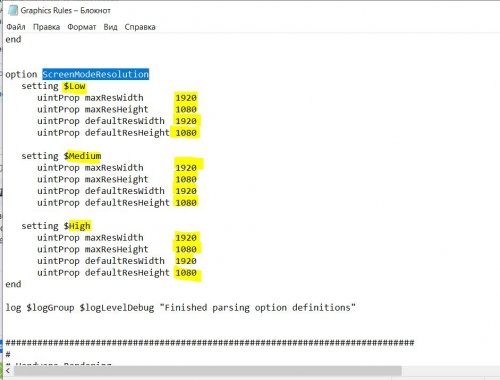
Task: Click the end line after the $High block
Action: (13, 284)
